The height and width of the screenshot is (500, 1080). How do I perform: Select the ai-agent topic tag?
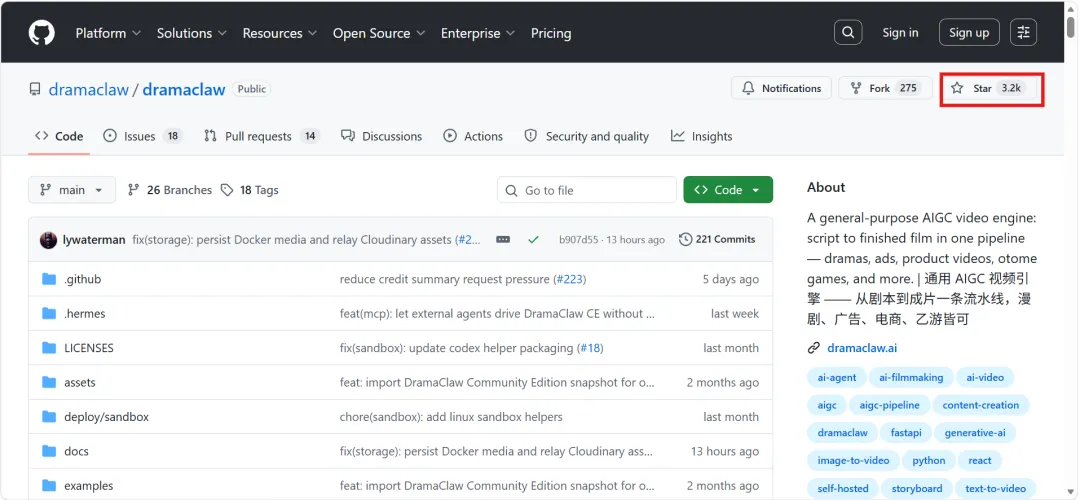point(837,377)
